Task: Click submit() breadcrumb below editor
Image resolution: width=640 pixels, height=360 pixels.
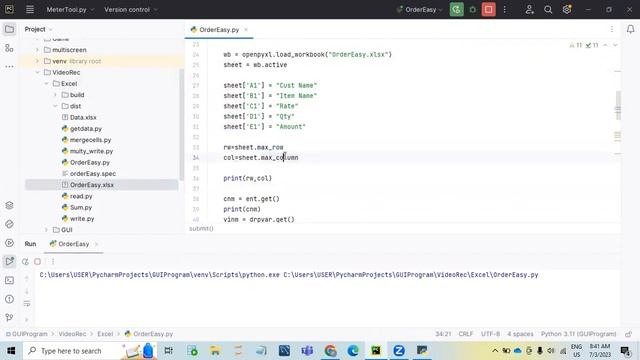Action: (x=201, y=229)
